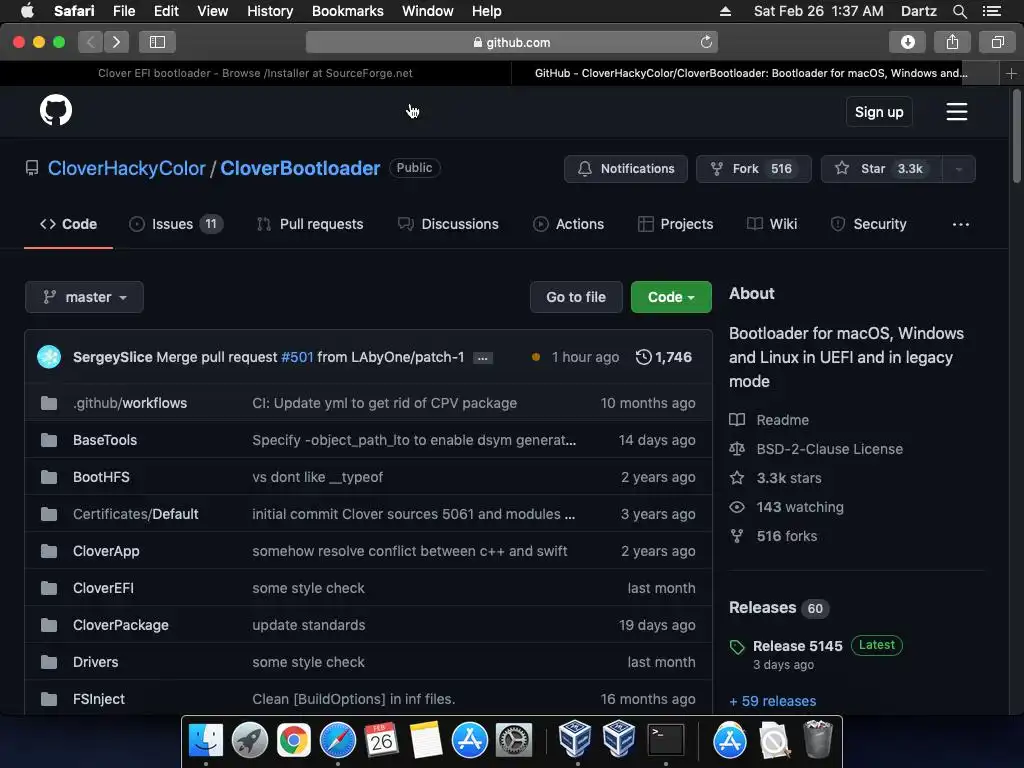
Task: Launch Google Chrome from dock
Action: [294, 741]
